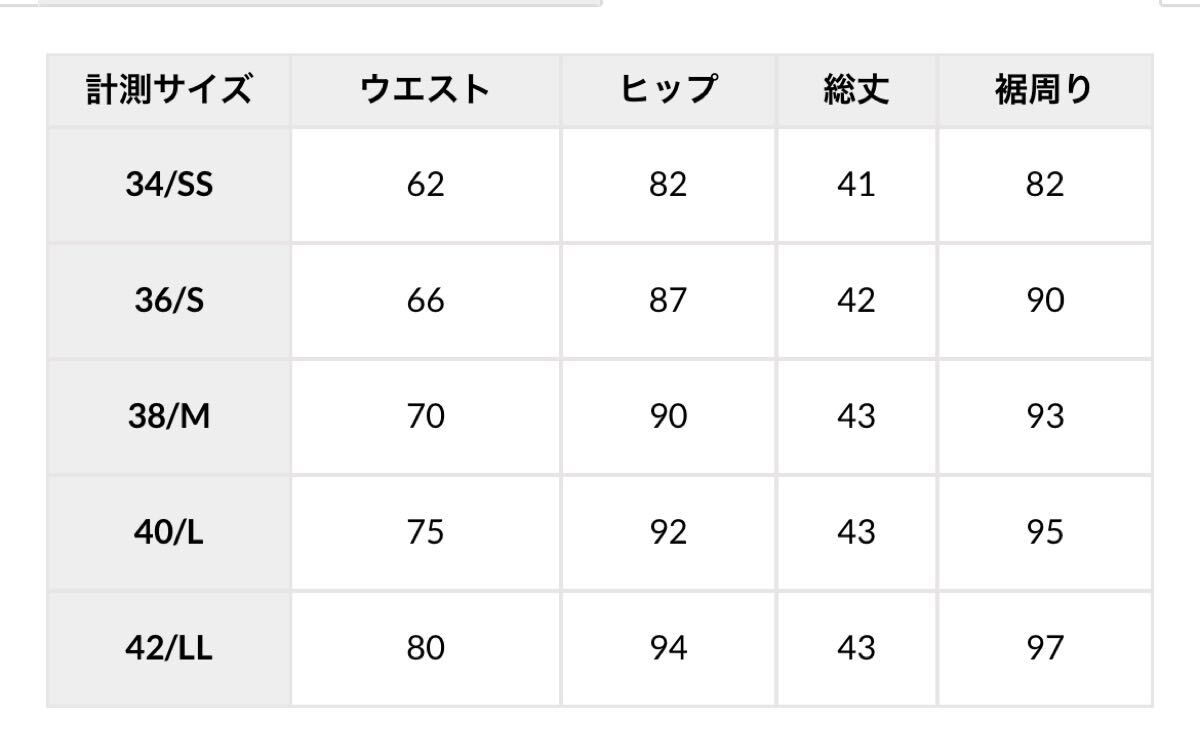
Task: Click the ヒップ column header
Action: 668,91
